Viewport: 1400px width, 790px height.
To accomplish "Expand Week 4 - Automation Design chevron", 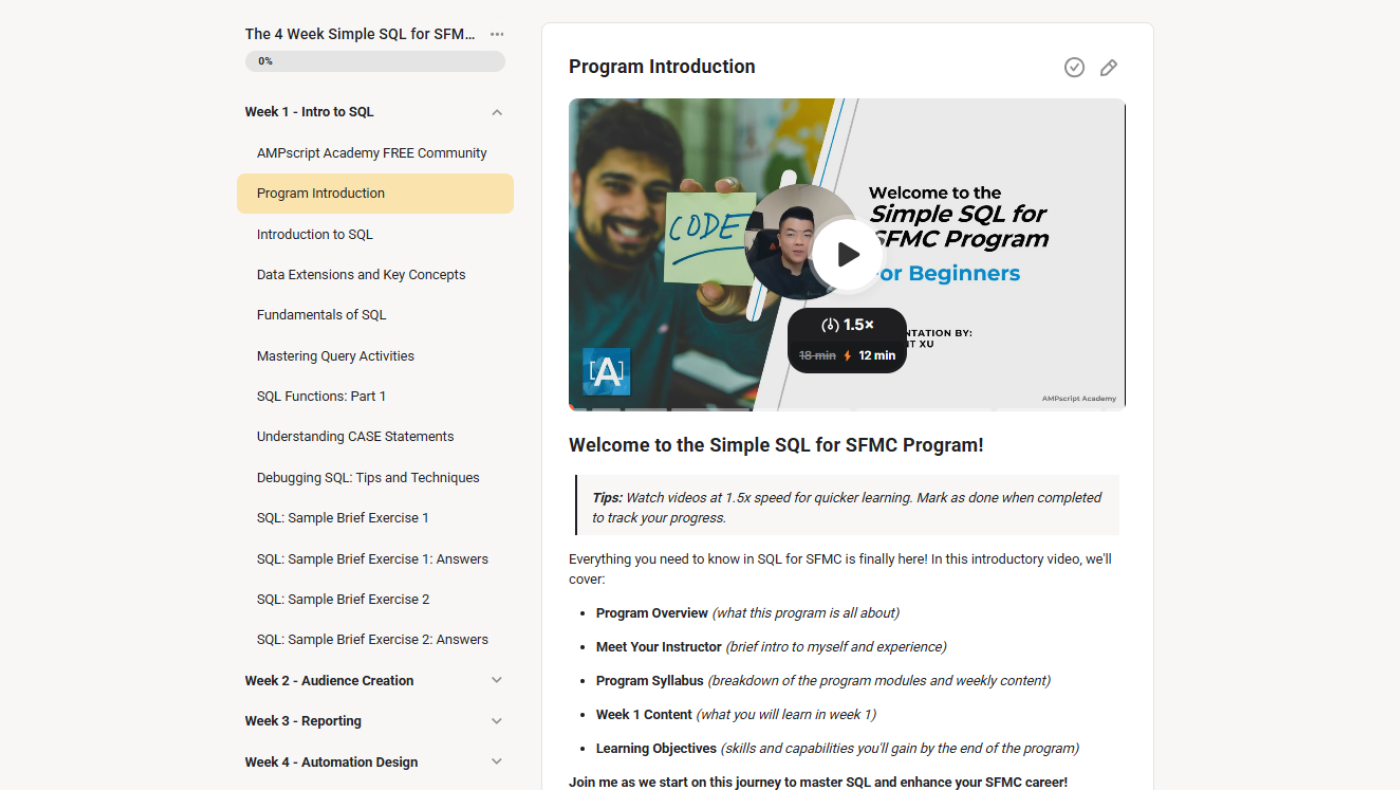I will click(x=497, y=762).
